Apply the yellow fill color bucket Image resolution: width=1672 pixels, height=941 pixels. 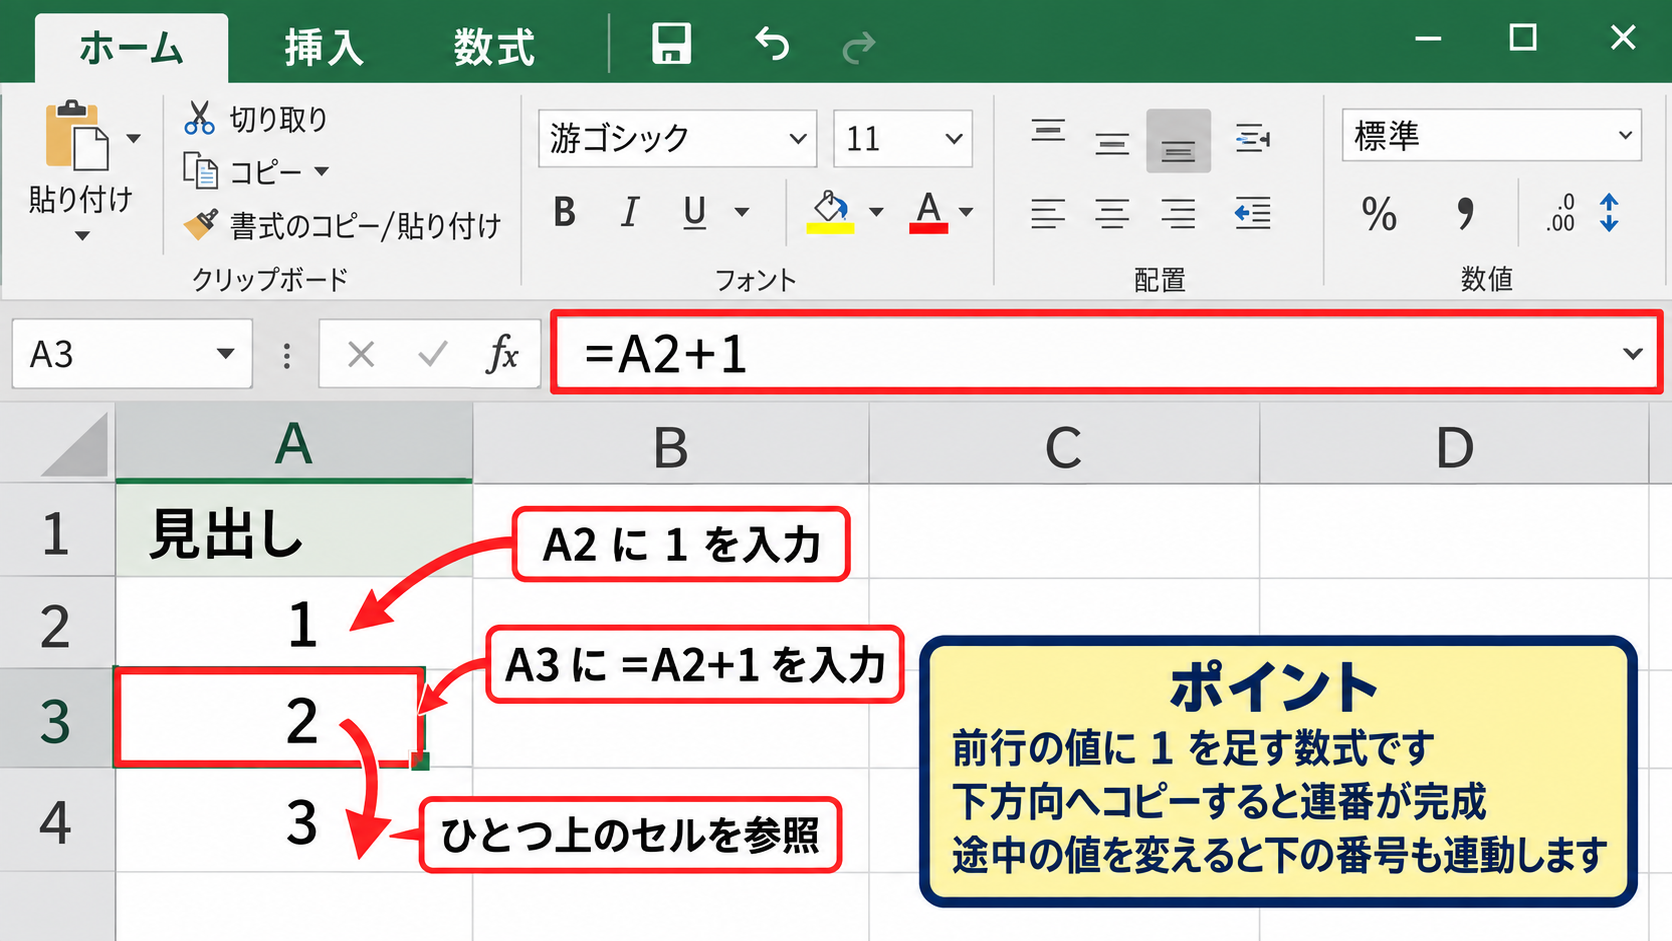click(830, 212)
